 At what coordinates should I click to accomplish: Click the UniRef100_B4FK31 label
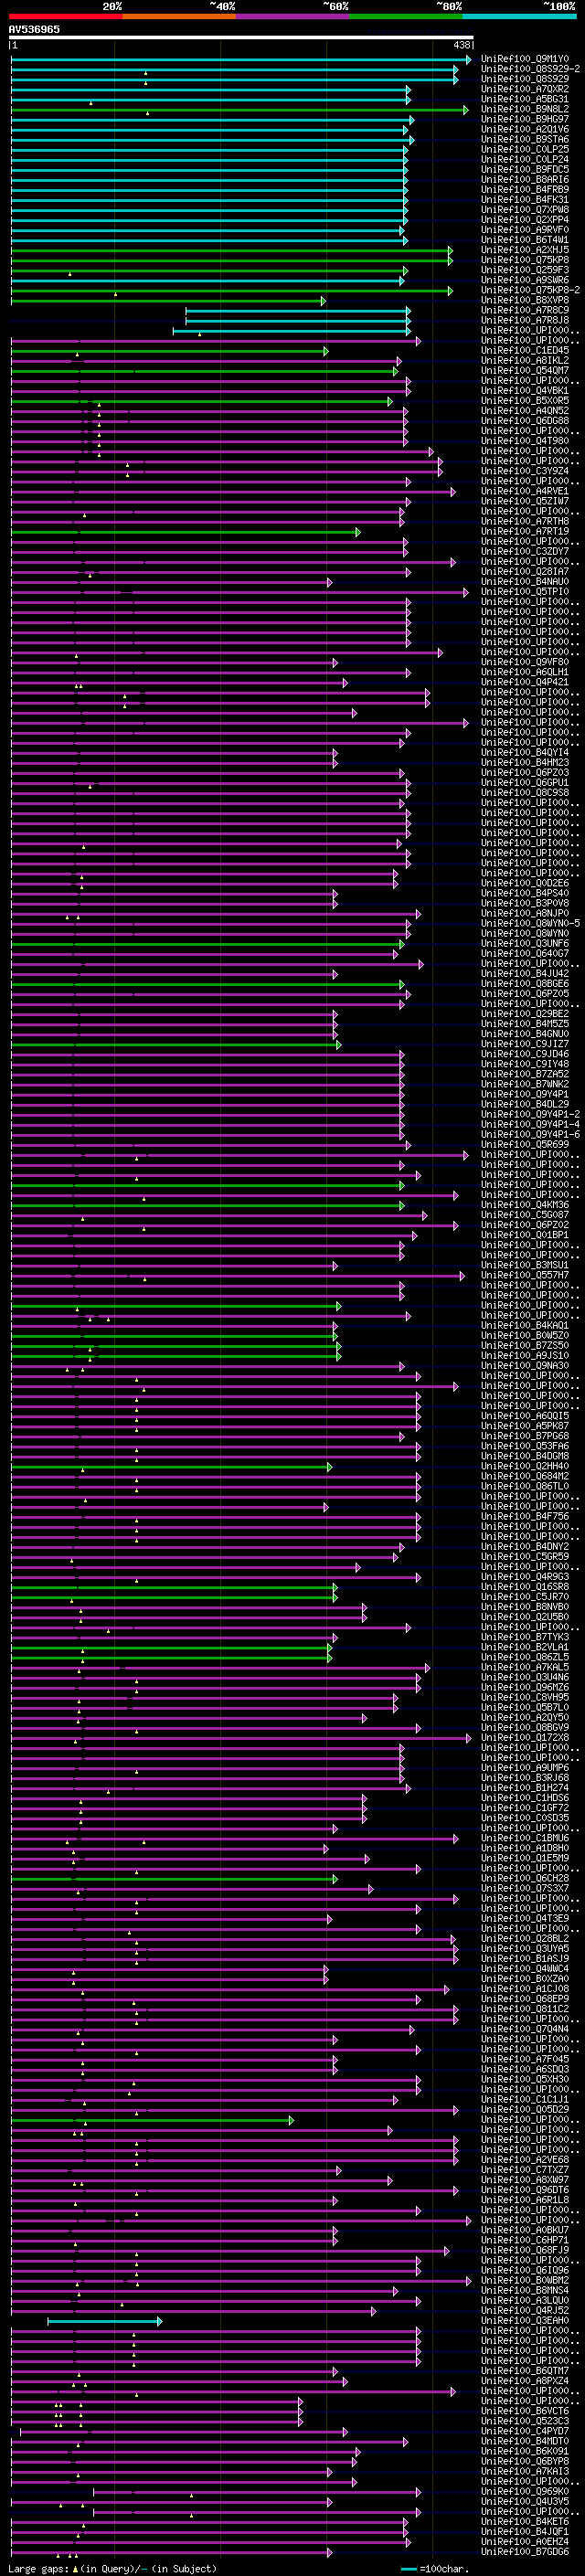tap(525, 199)
